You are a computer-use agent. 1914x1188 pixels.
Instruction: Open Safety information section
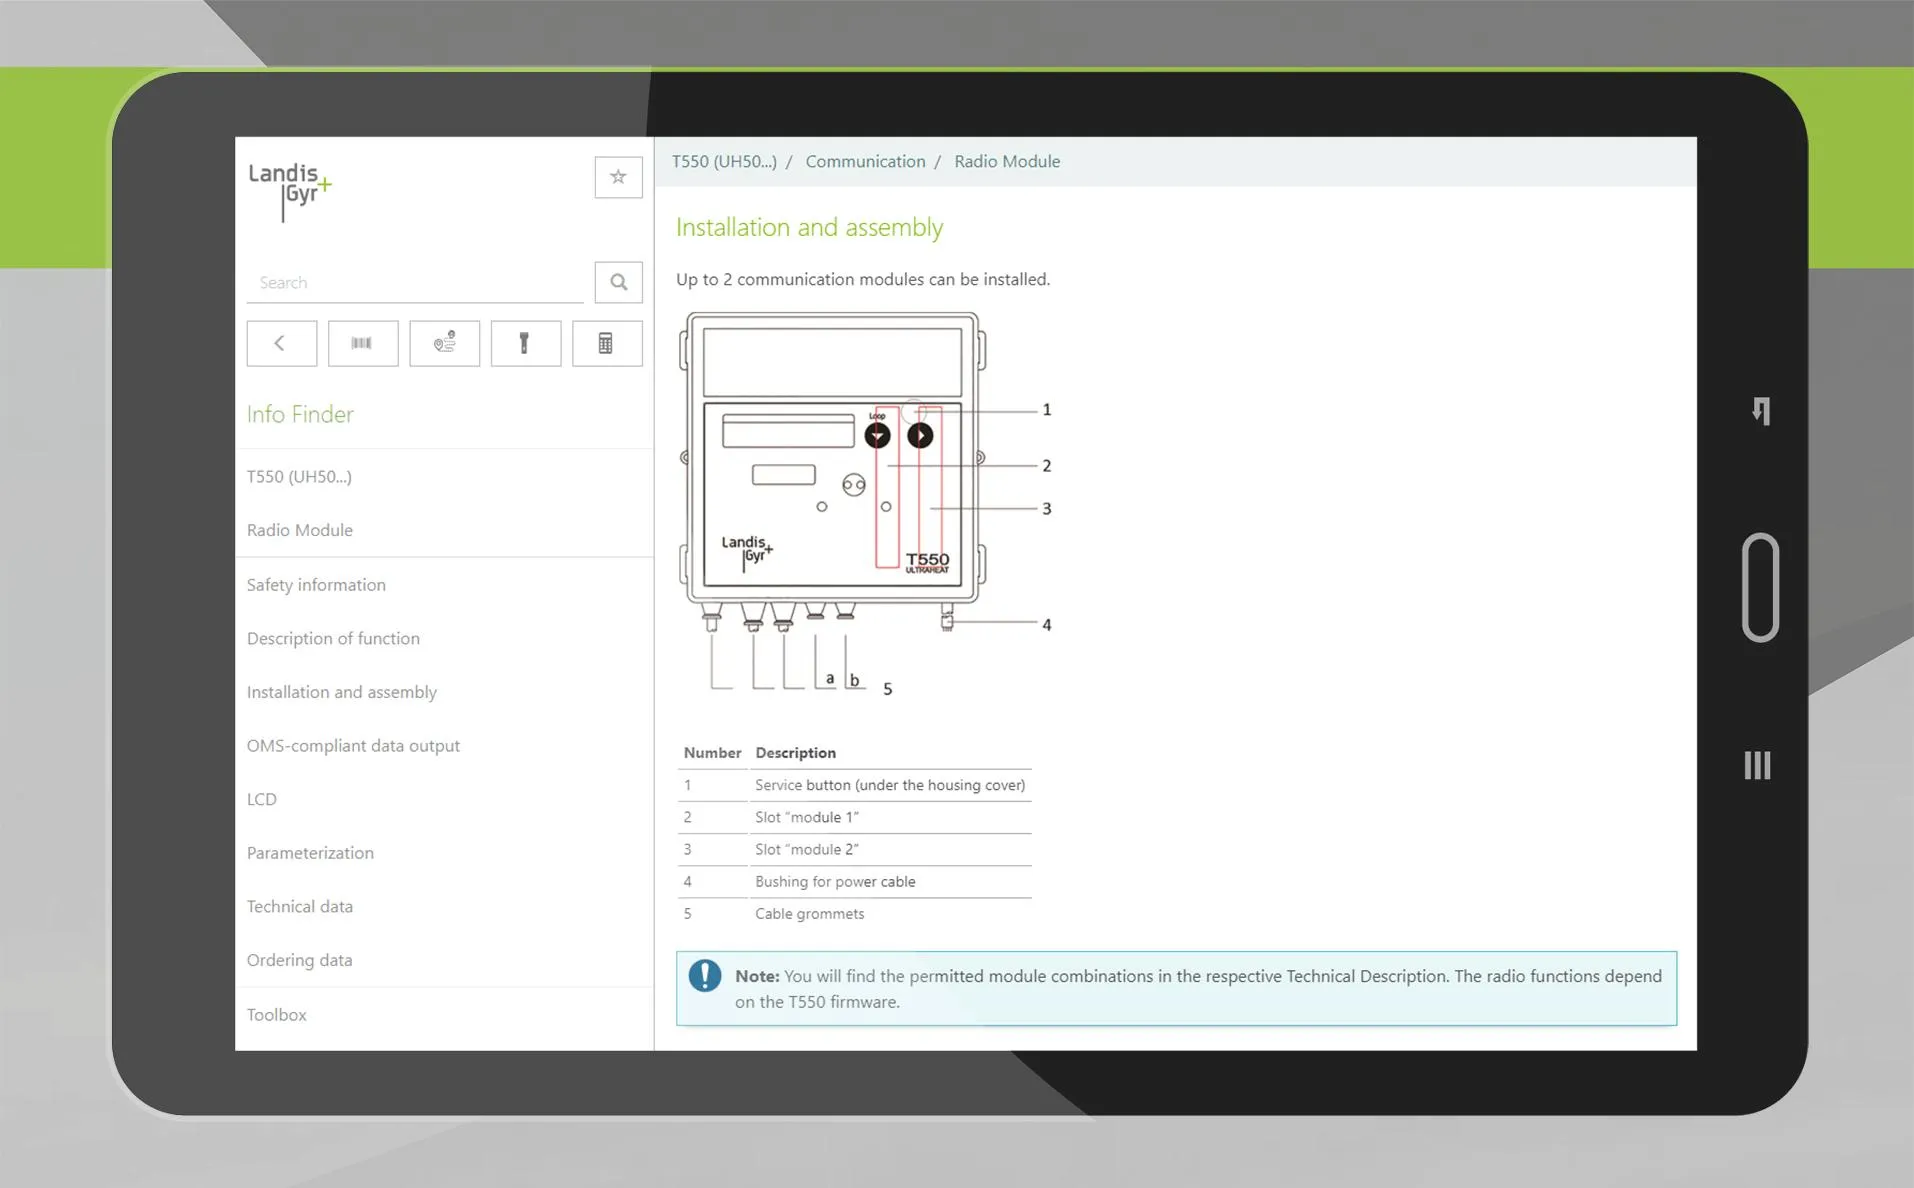[x=316, y=585]
